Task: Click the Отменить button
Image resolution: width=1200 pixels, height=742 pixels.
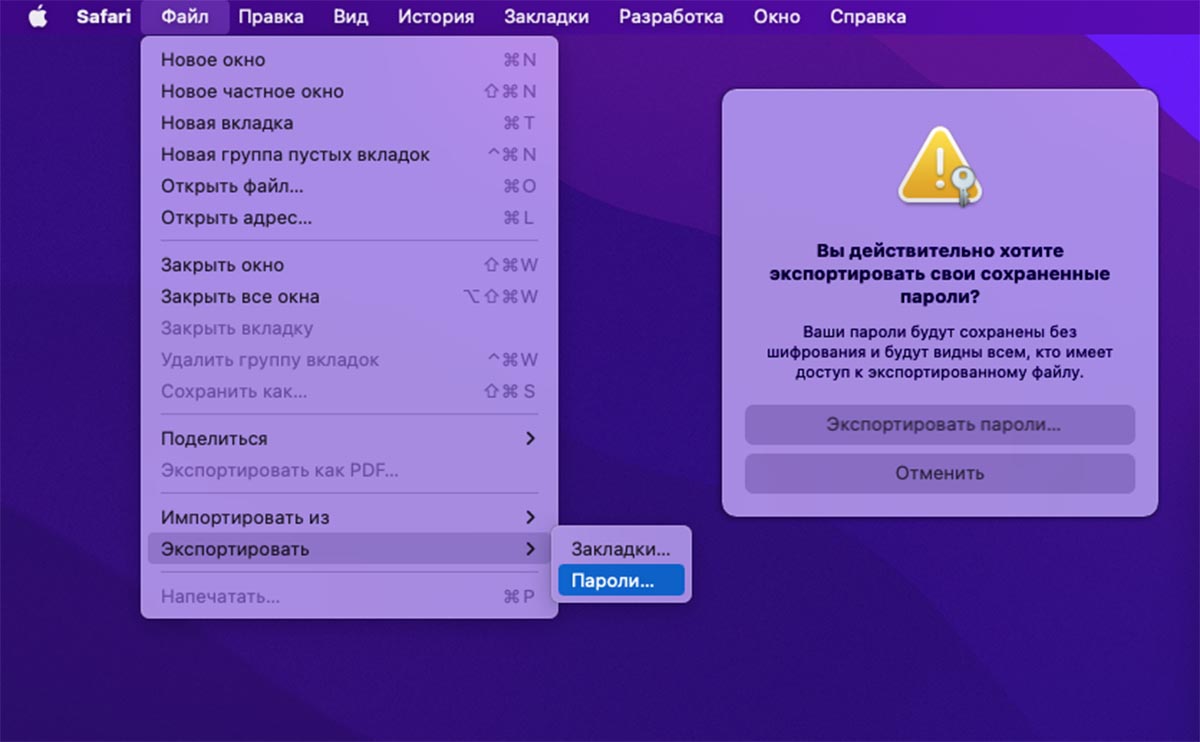Action: click(940, 473)
